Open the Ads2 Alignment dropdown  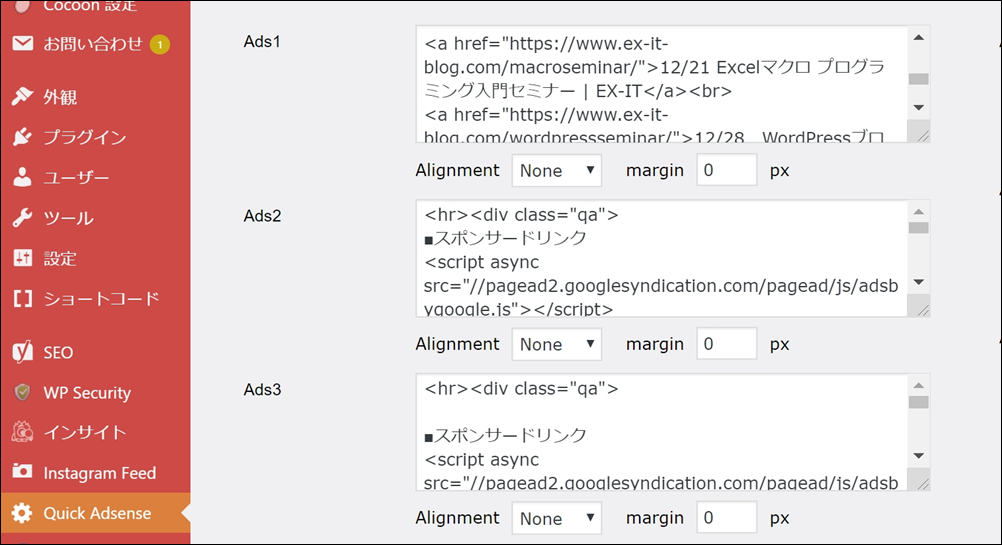tap(557, 344)
